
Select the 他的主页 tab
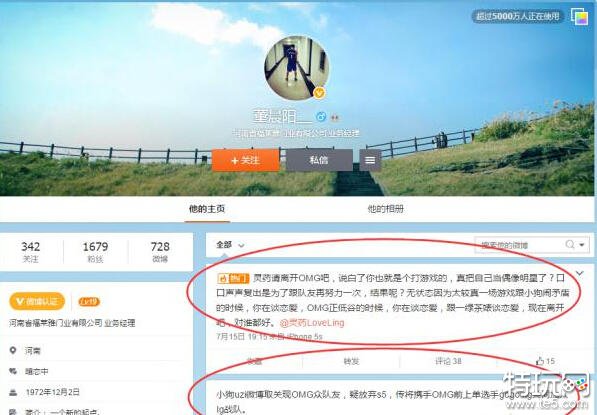207,209
